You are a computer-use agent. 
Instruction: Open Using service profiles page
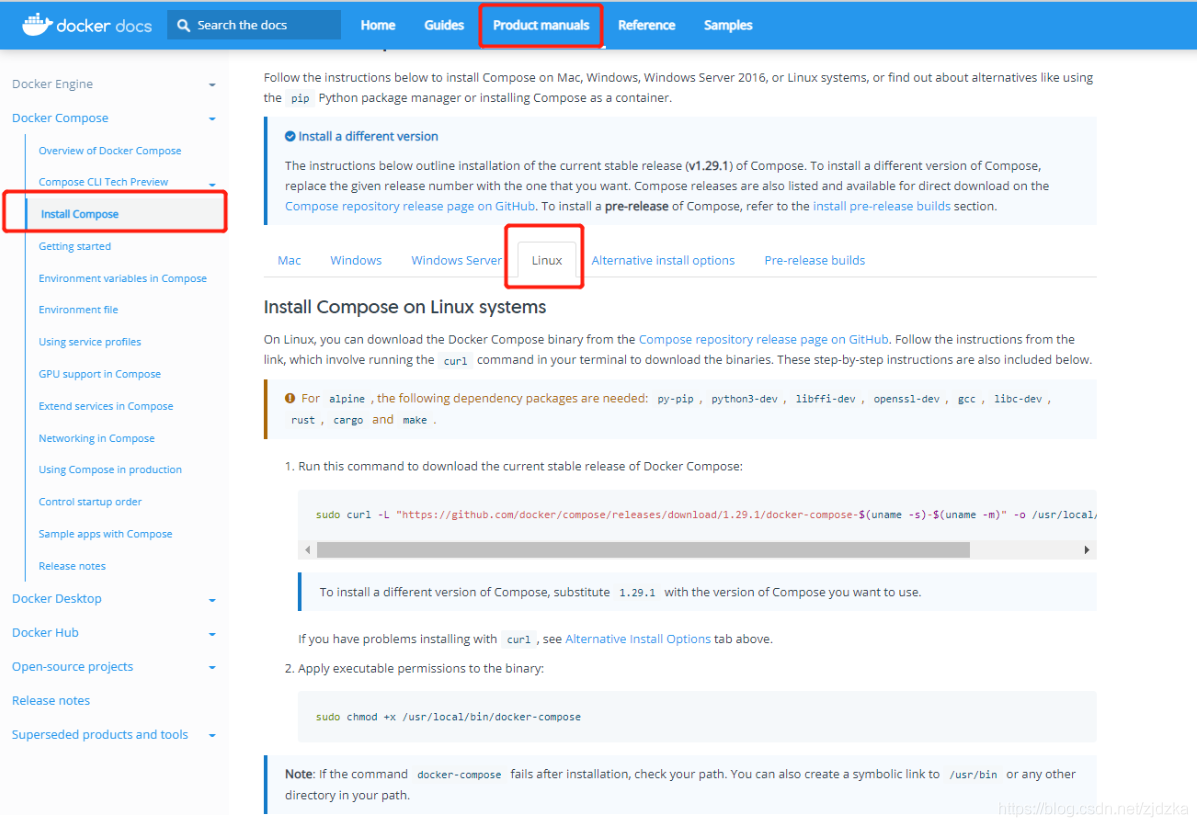(90, 342)
